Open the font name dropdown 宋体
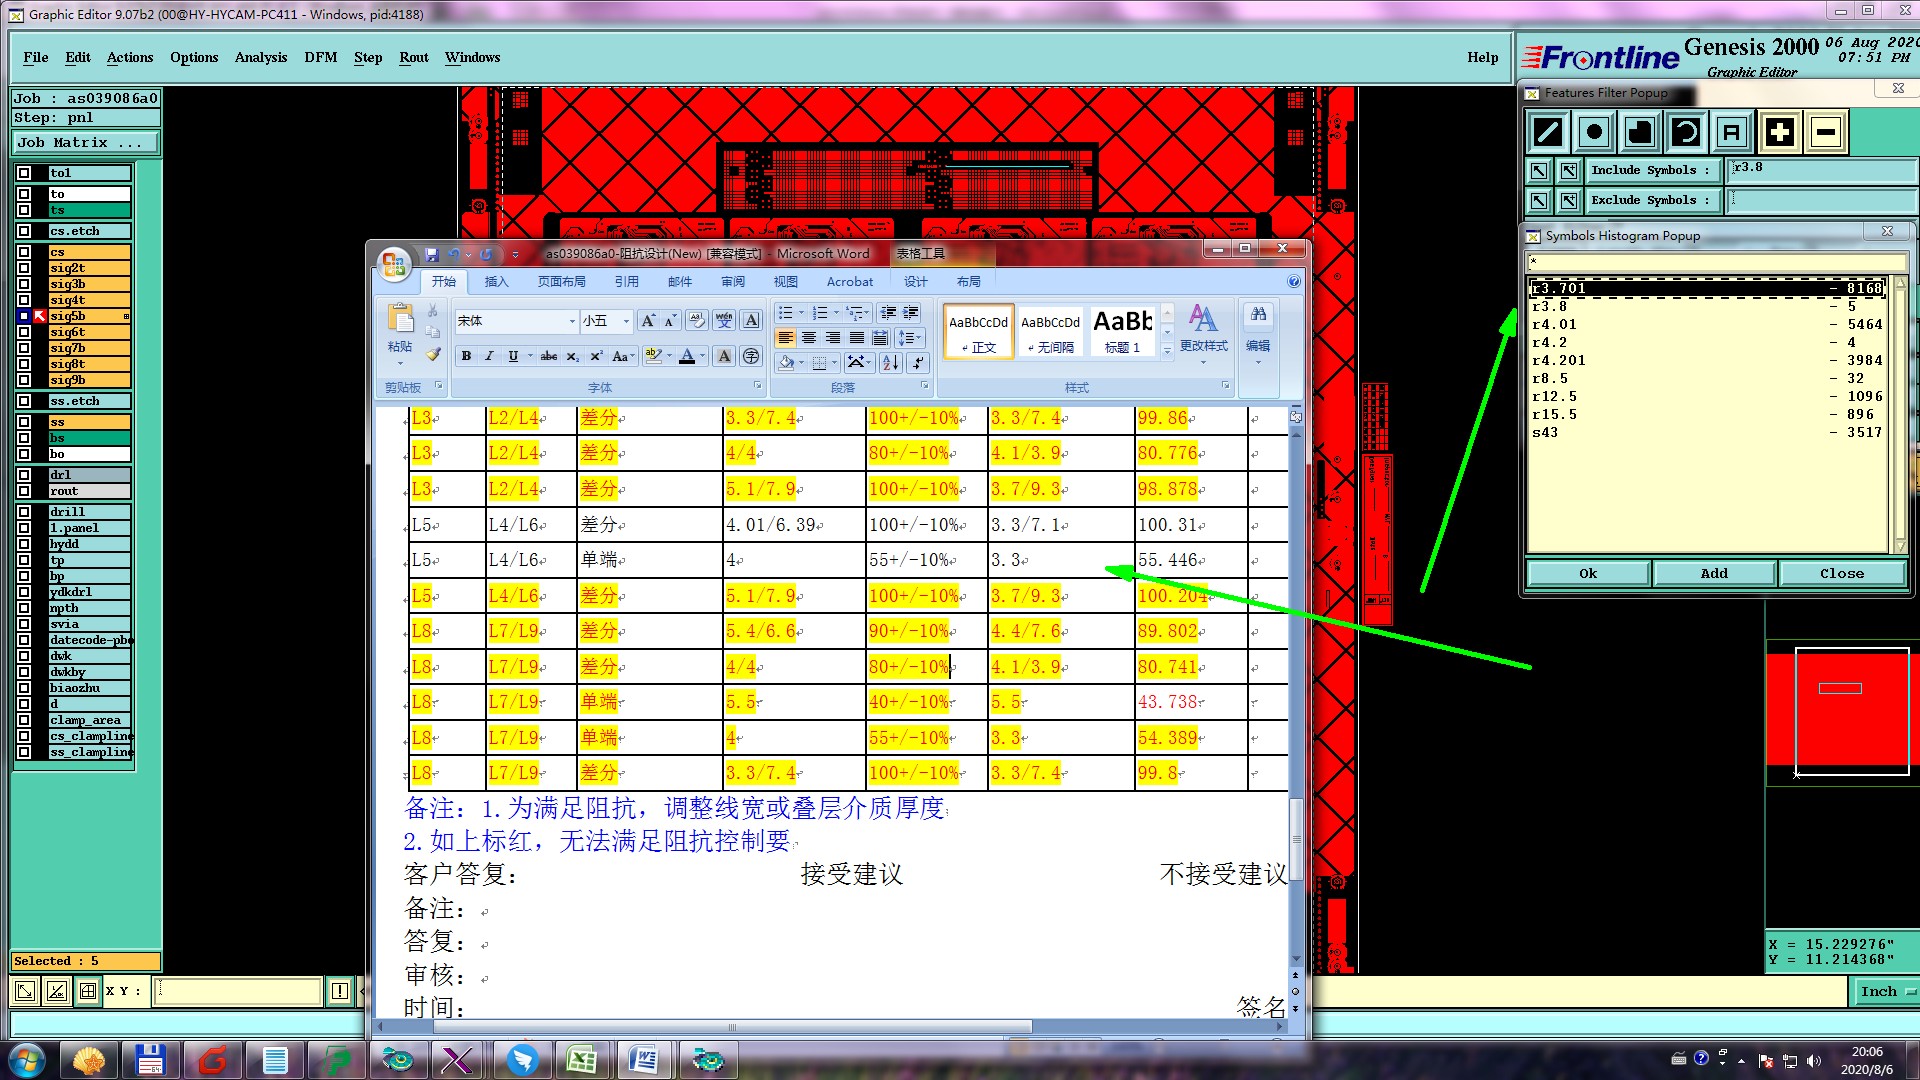This screenshot has width=1920, height=1080. point(572,321)
